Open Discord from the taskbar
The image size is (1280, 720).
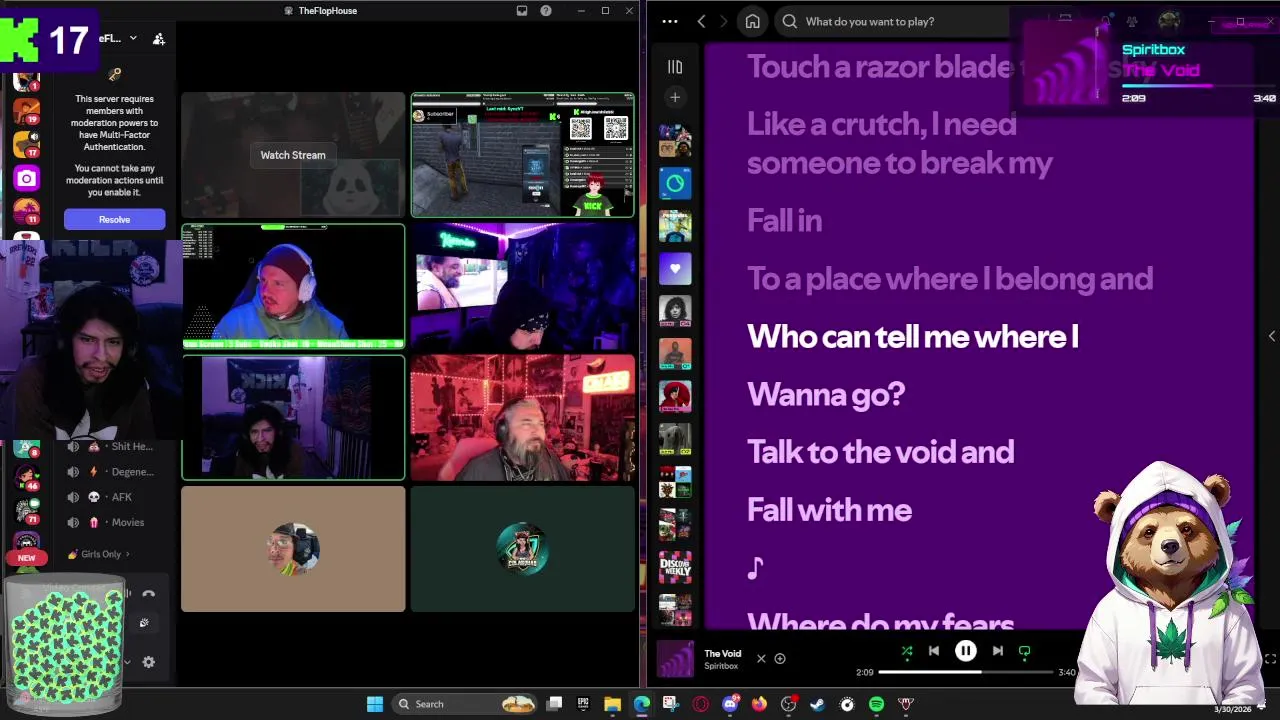coord(730,704)
